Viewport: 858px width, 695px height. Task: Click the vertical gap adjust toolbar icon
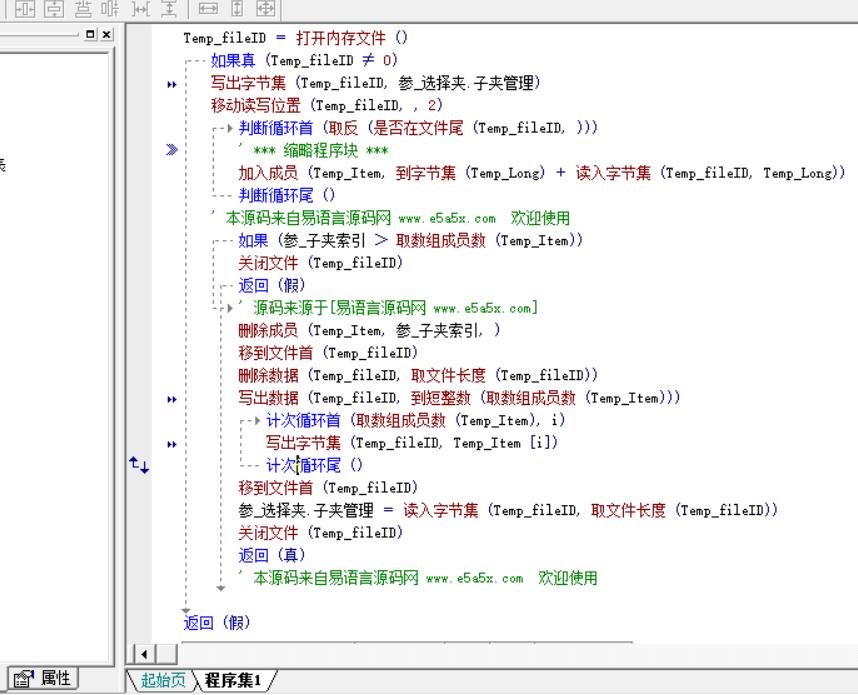pyautogui.click(x=169, y=8)
